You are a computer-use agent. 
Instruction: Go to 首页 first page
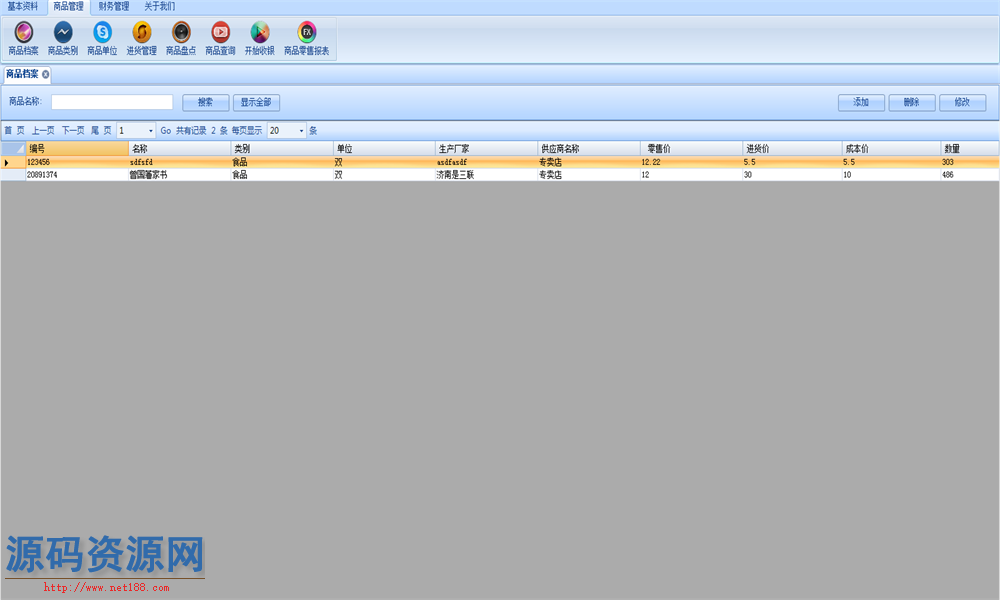click(x=14, y=130)
